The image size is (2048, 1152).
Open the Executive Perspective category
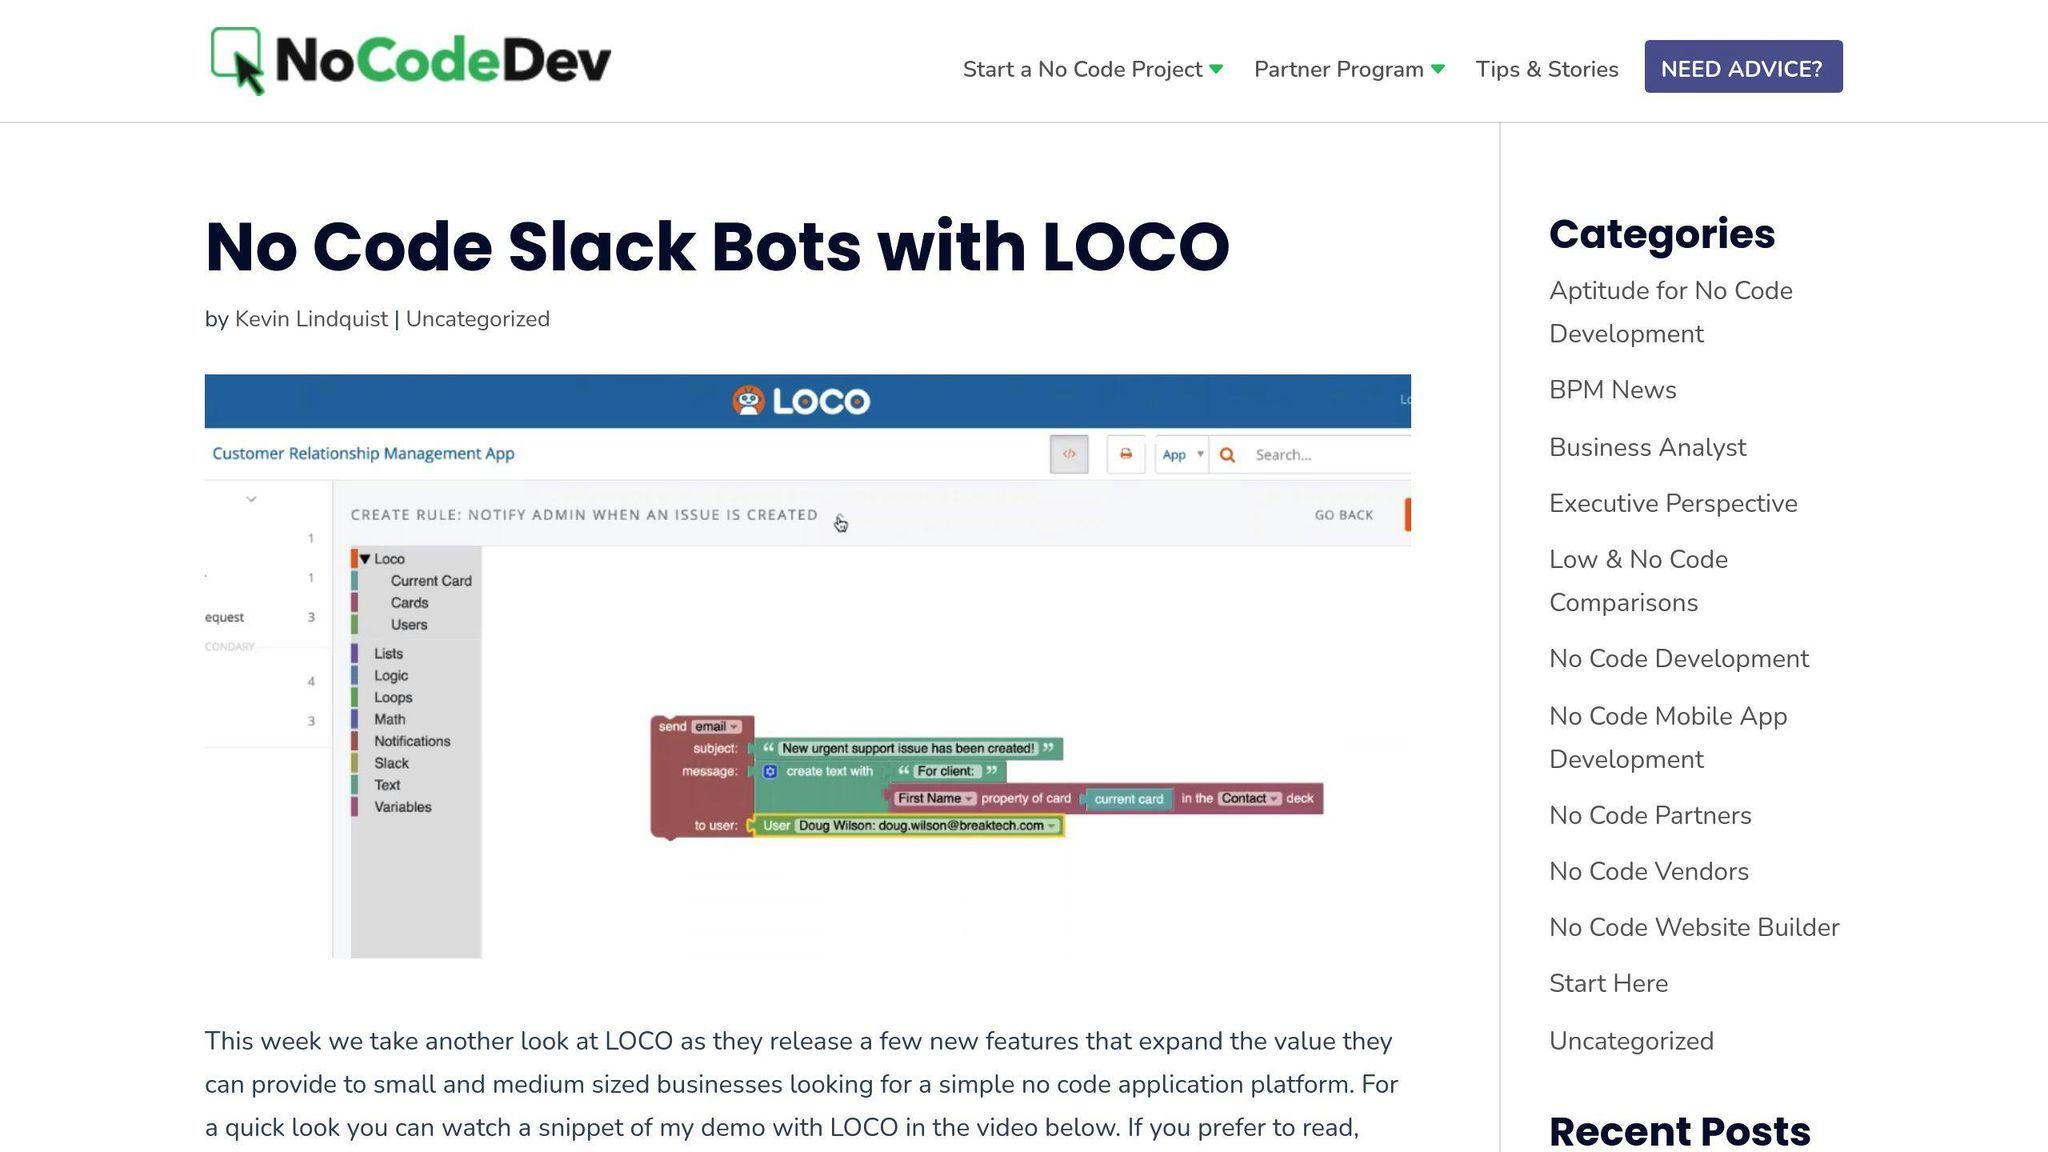1673,503
